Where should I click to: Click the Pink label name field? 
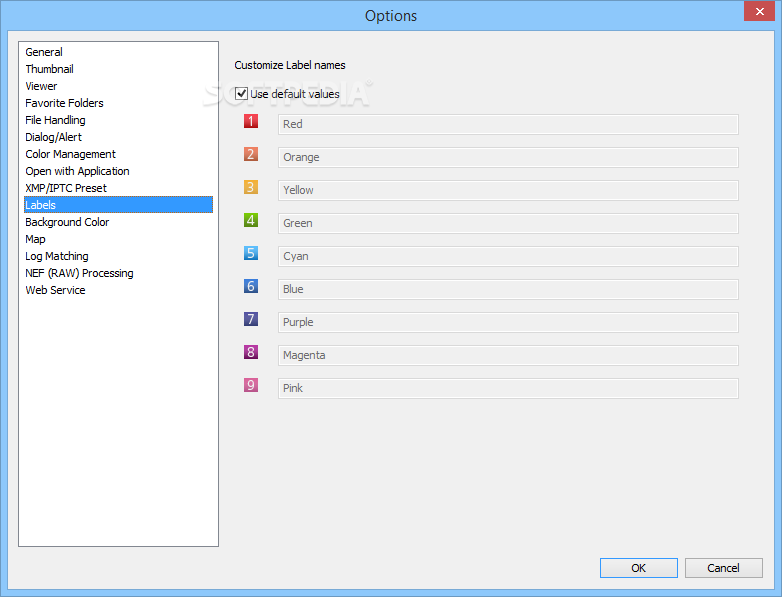[508, 388]
